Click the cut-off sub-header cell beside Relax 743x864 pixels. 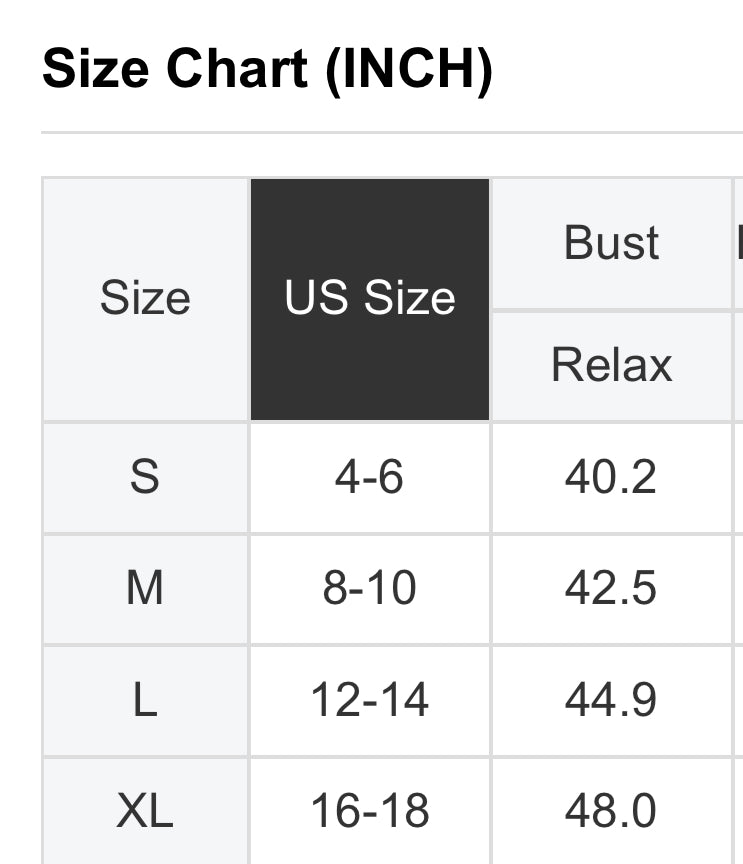coord(739,365)
